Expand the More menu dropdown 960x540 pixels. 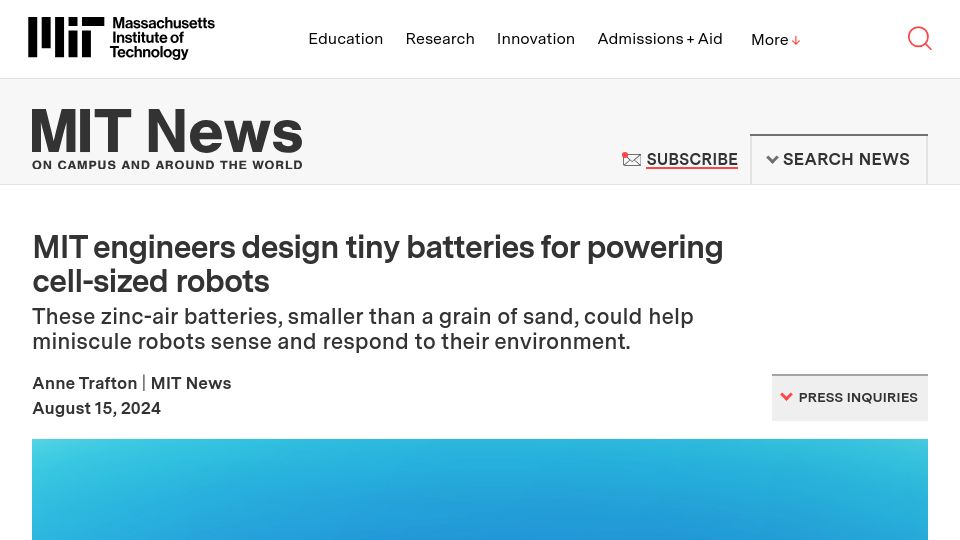[x=776, y=40]
